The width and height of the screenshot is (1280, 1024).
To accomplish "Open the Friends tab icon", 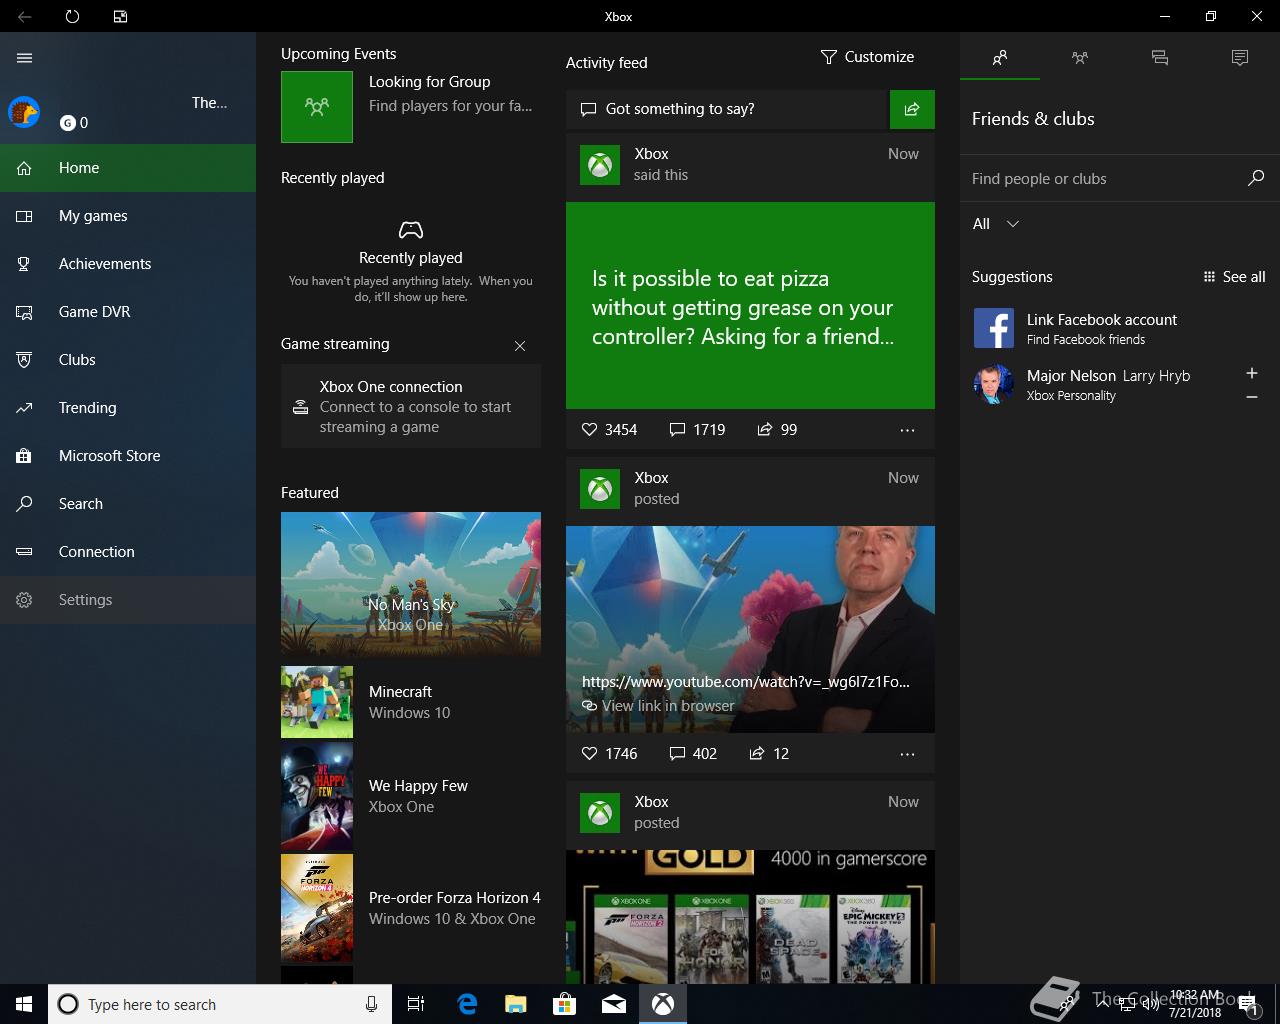I will (1000, 58).
